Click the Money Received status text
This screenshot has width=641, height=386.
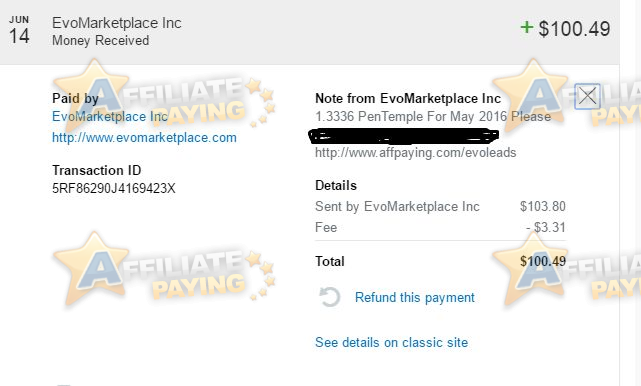[101, 40]
